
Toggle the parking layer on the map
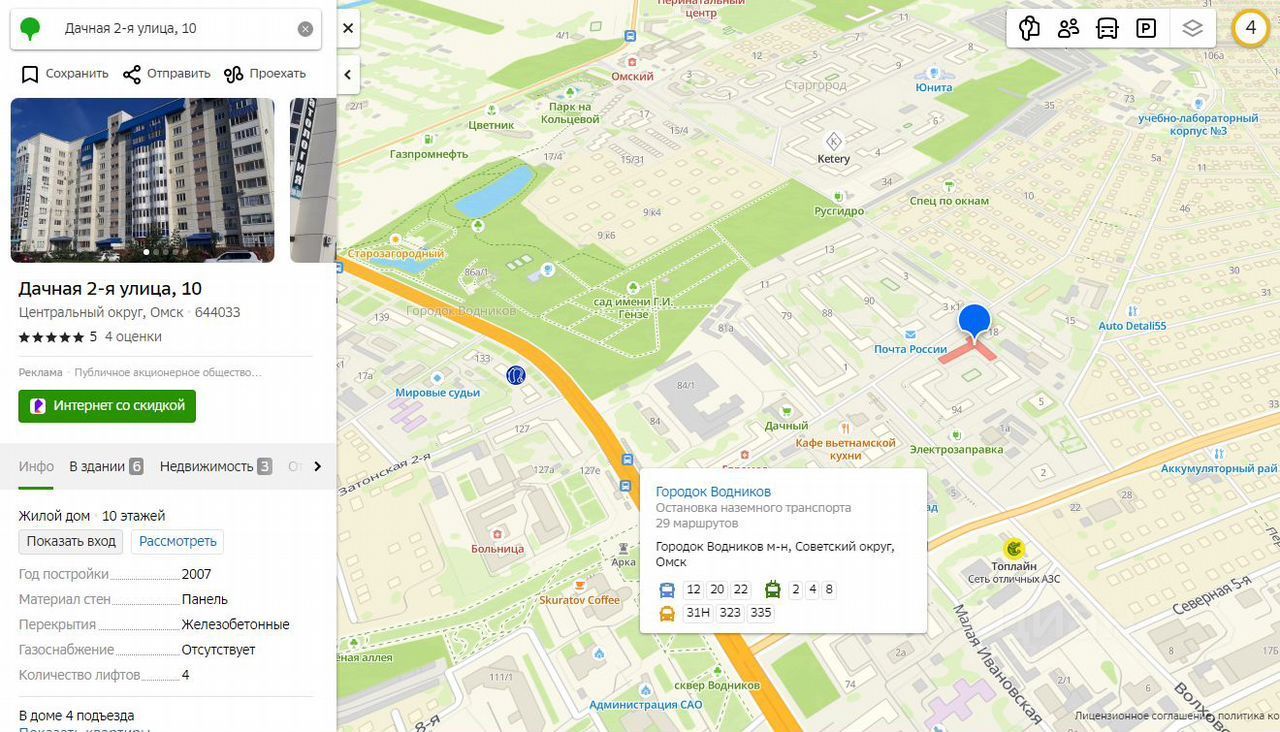(1146, 28)
